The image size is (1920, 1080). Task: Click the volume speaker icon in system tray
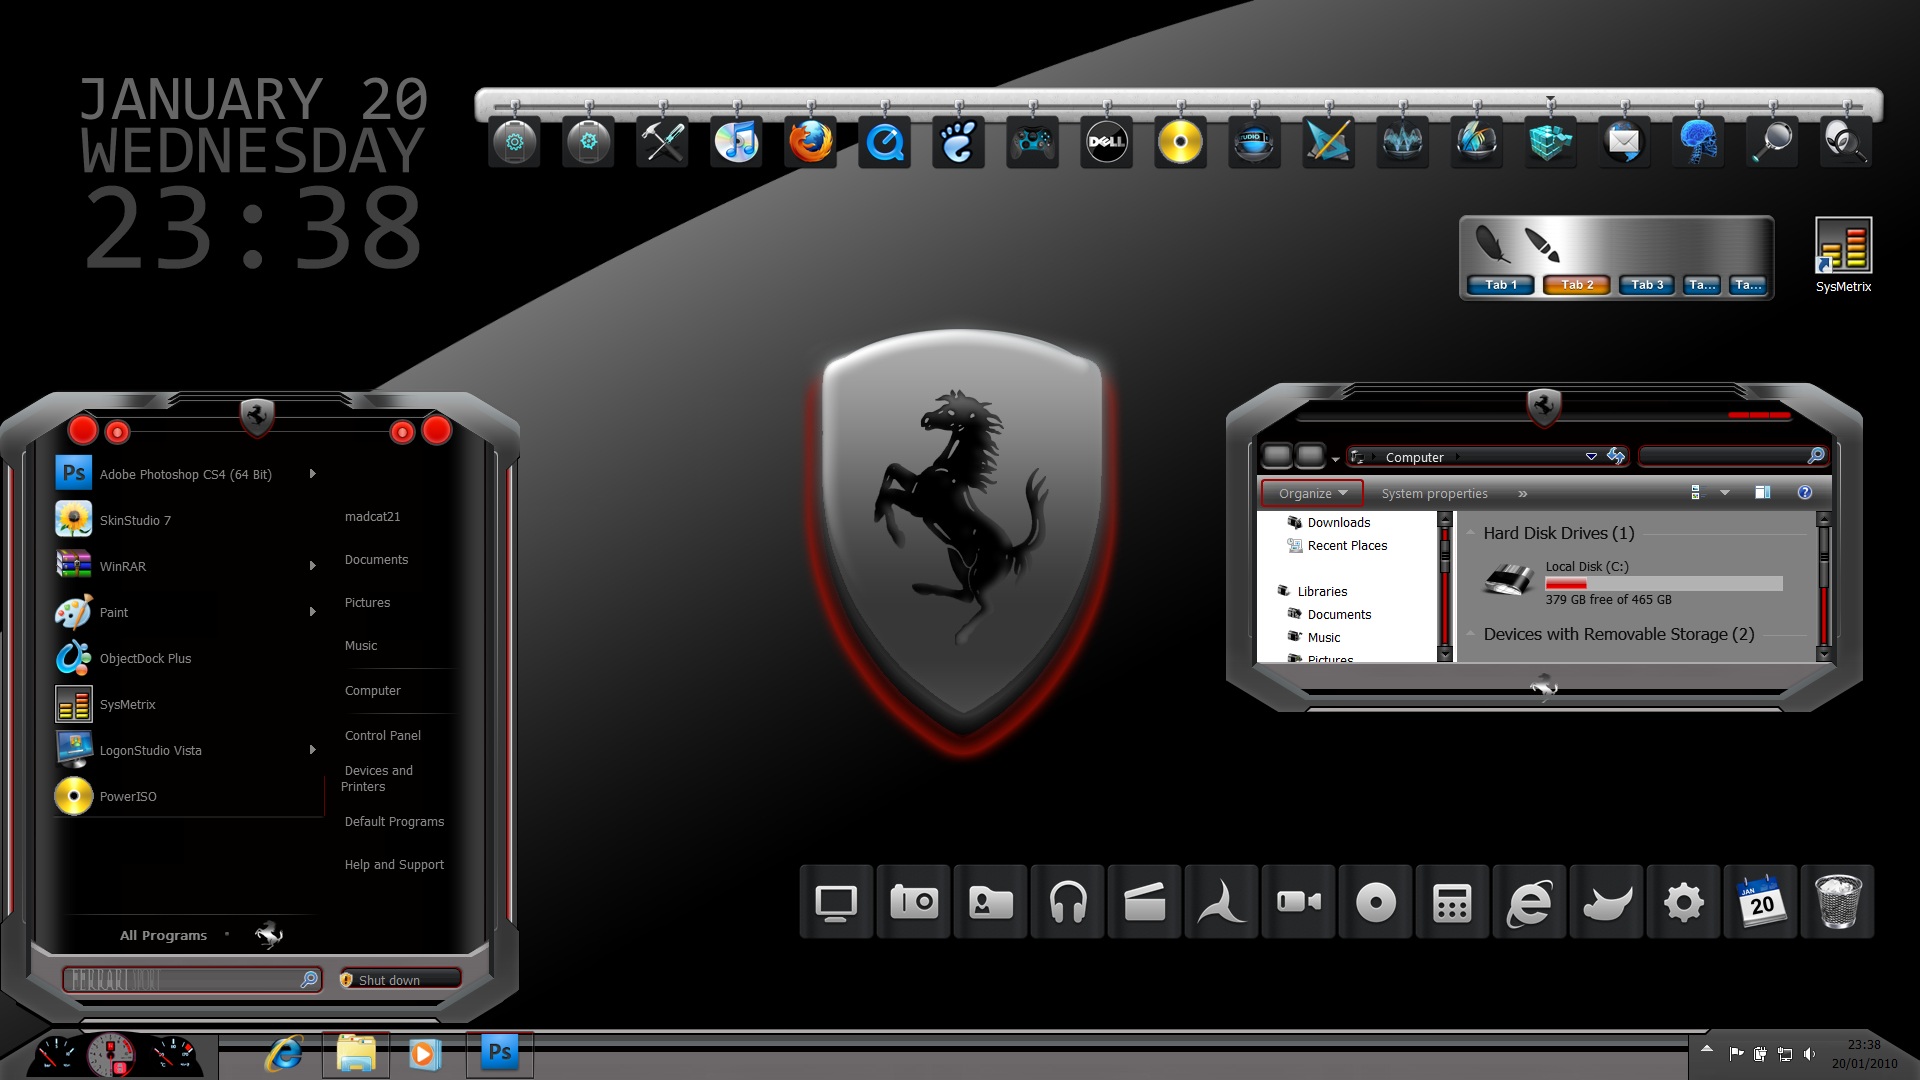[1809, 1053]
